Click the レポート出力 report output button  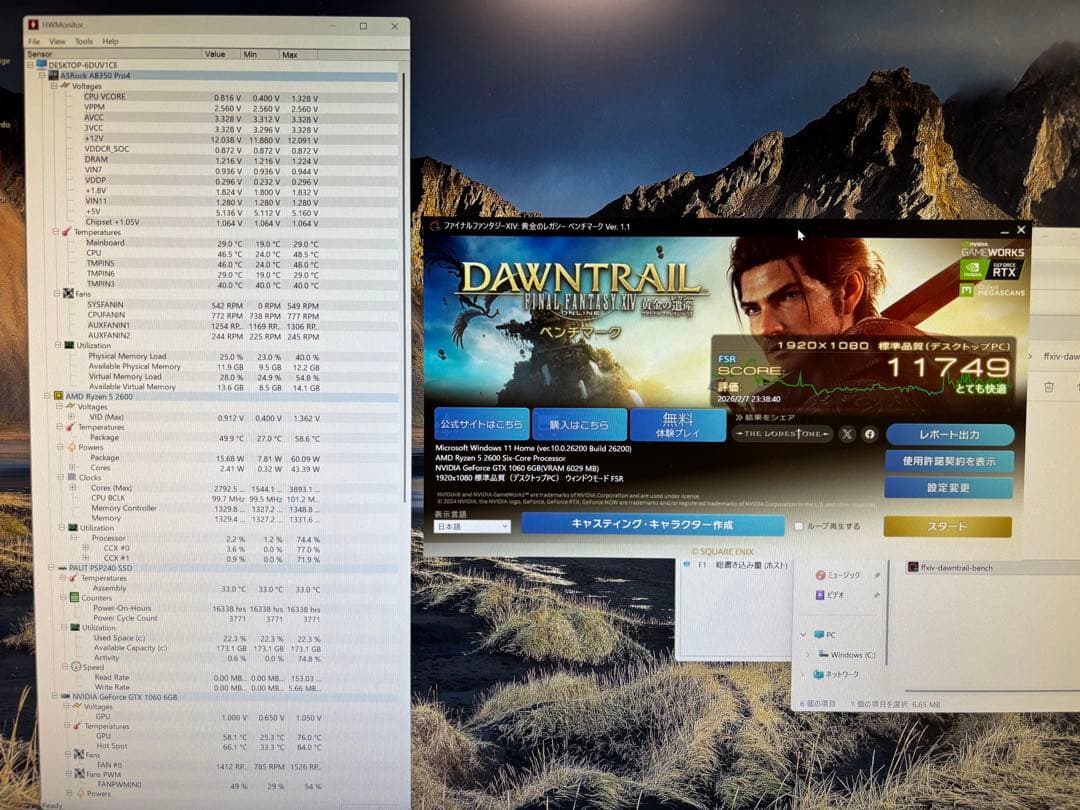pyautogui.click(x=949, y=435)
